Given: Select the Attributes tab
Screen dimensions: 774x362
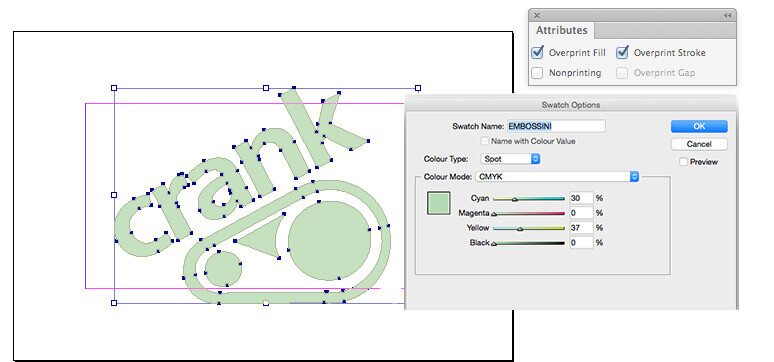Looking at the screenshot, I should pyautogui.click(x=562, y=30).
